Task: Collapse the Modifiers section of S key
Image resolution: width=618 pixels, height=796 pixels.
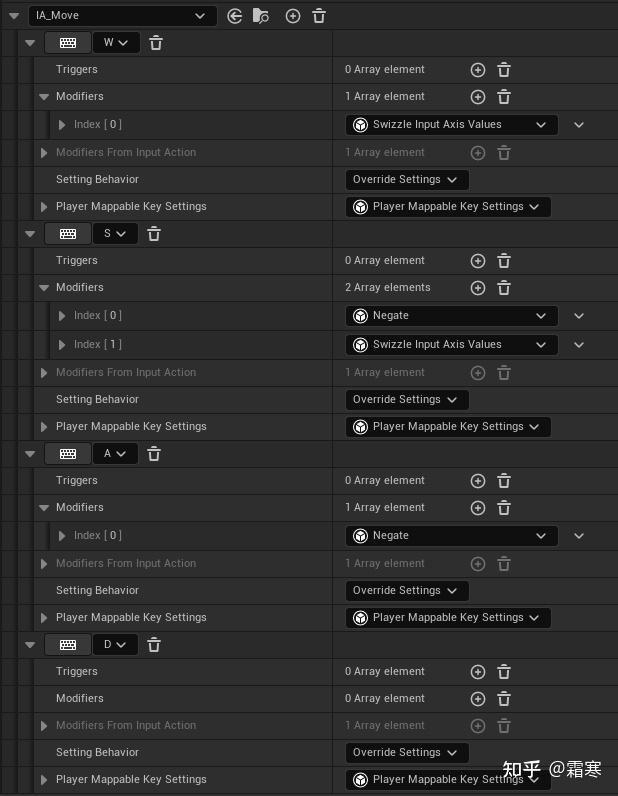Action: click(x=44, y=288)
